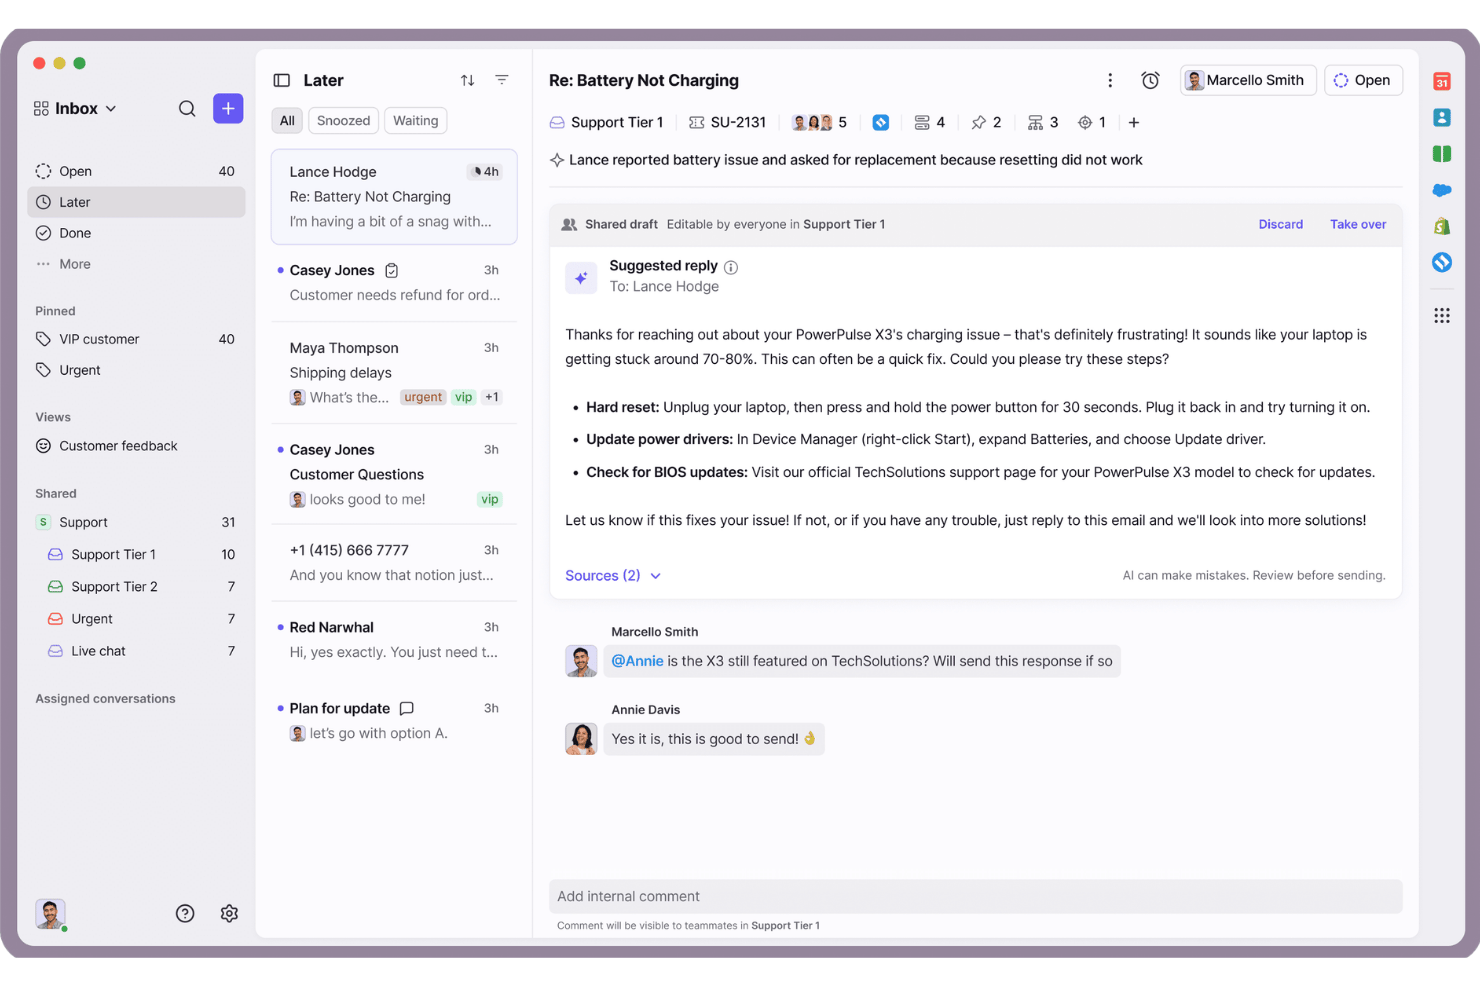The image size is (1480, 987).
Task: Open the settings gear icon
Action: [x=229, y=913]
